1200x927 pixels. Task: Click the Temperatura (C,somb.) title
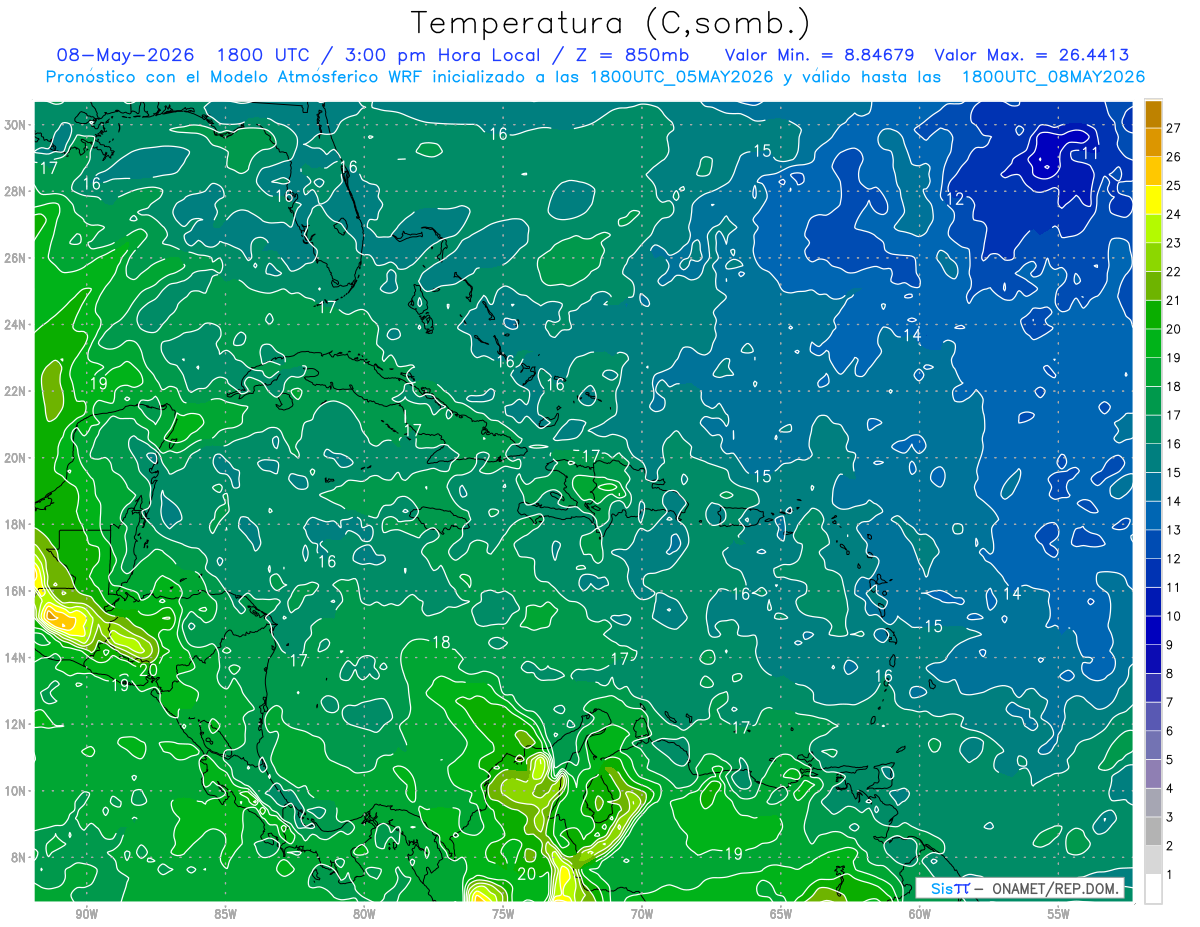point(611,22)
